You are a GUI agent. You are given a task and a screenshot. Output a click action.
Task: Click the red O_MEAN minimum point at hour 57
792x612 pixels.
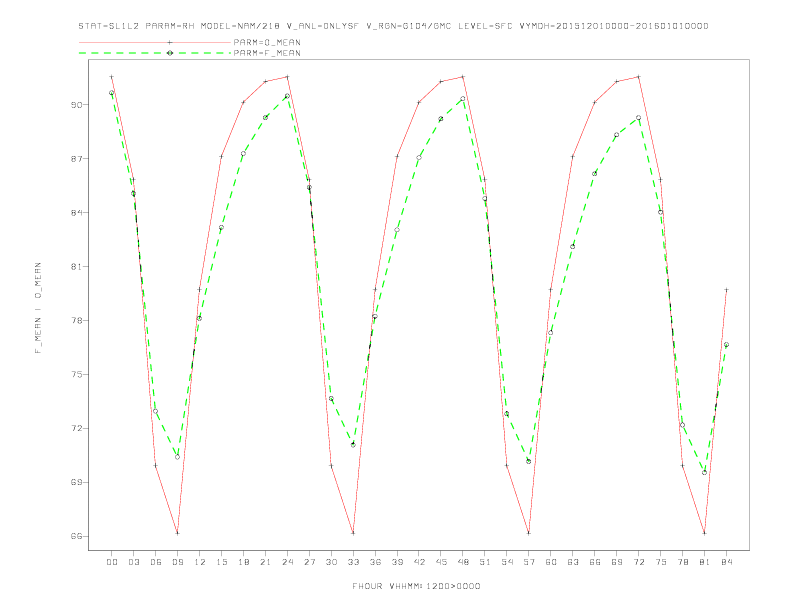click(x=529, y=533)
